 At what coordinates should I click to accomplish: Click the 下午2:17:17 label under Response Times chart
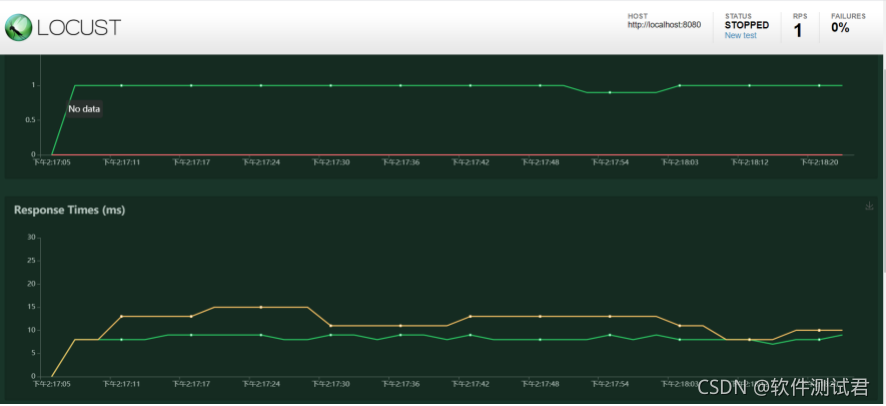pos(191,384)
